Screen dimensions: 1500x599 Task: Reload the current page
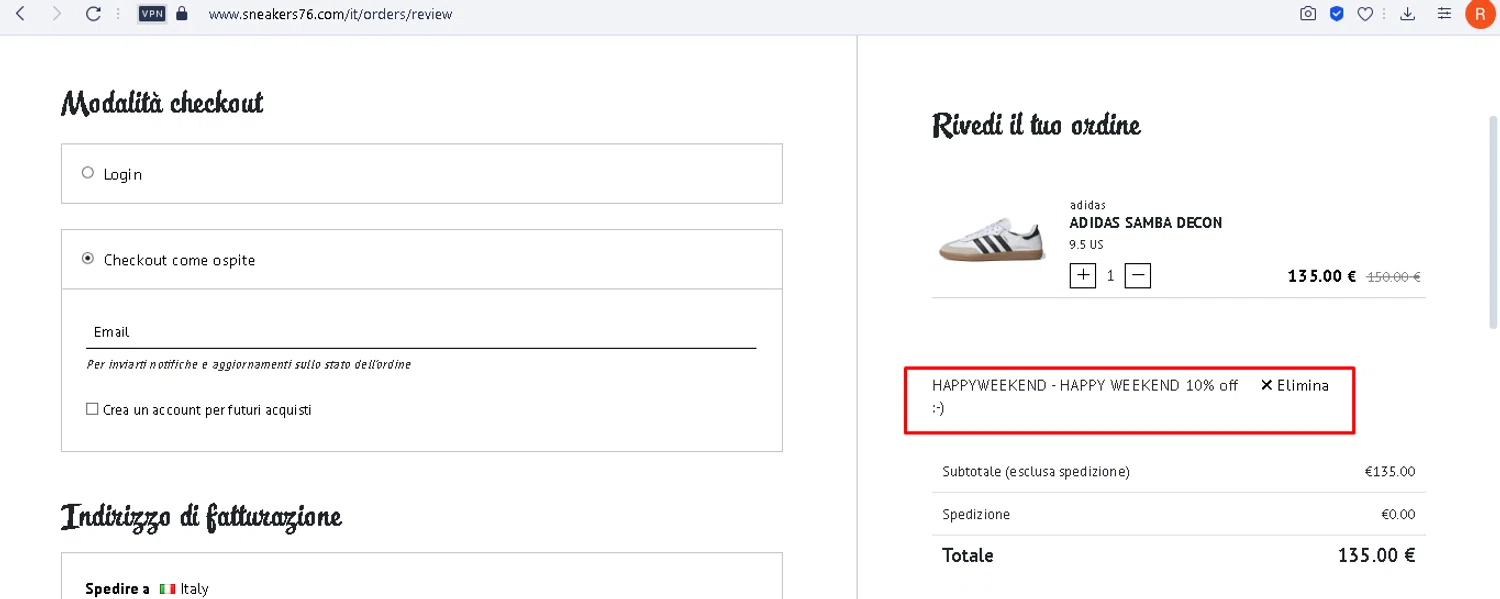[93, 14]
